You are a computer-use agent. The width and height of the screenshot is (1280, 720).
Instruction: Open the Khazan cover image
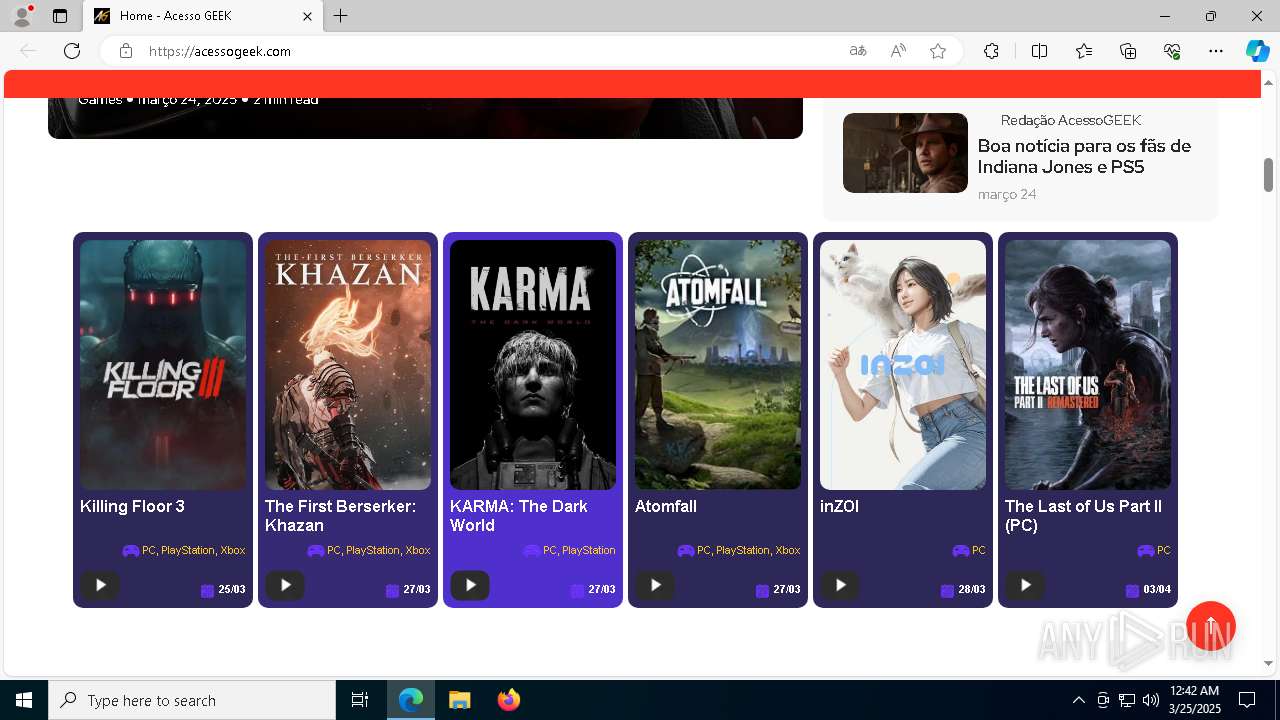tap(348, 365)
